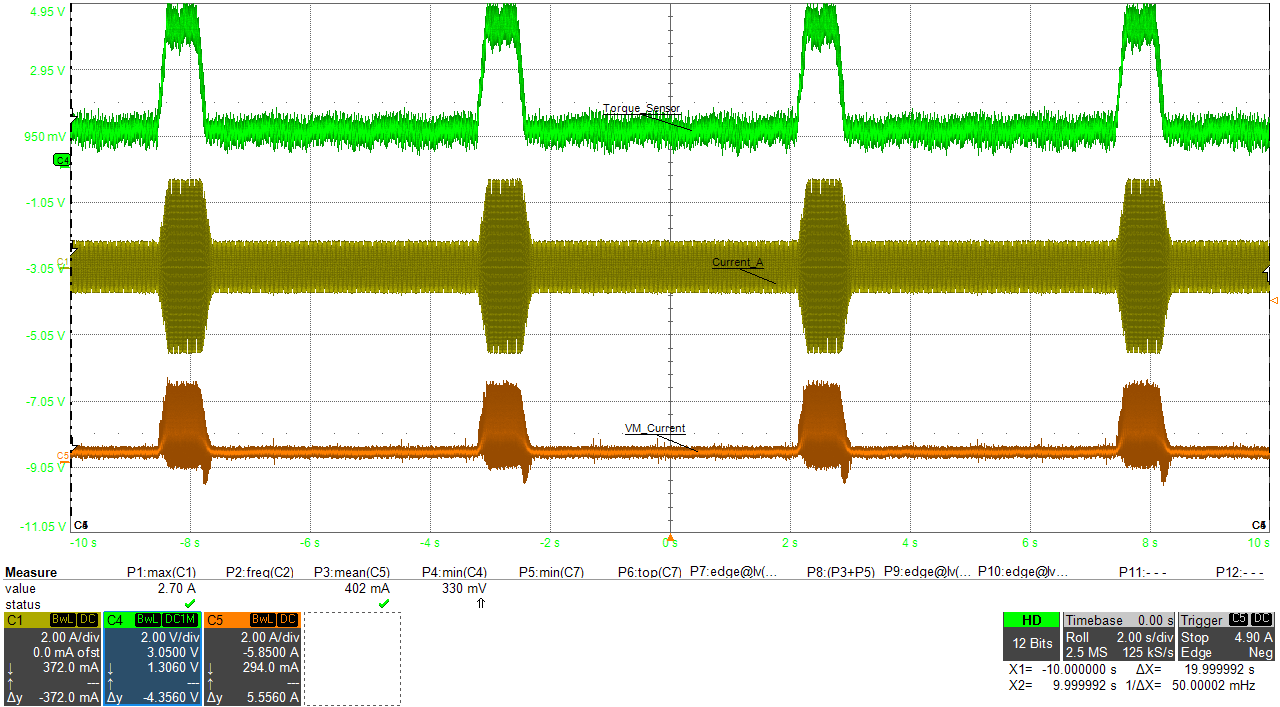Click the orange C5 channel ground marker
The width and height of the screenshot is (1280, 707).
pyautogui.click(x=63, y=456)
